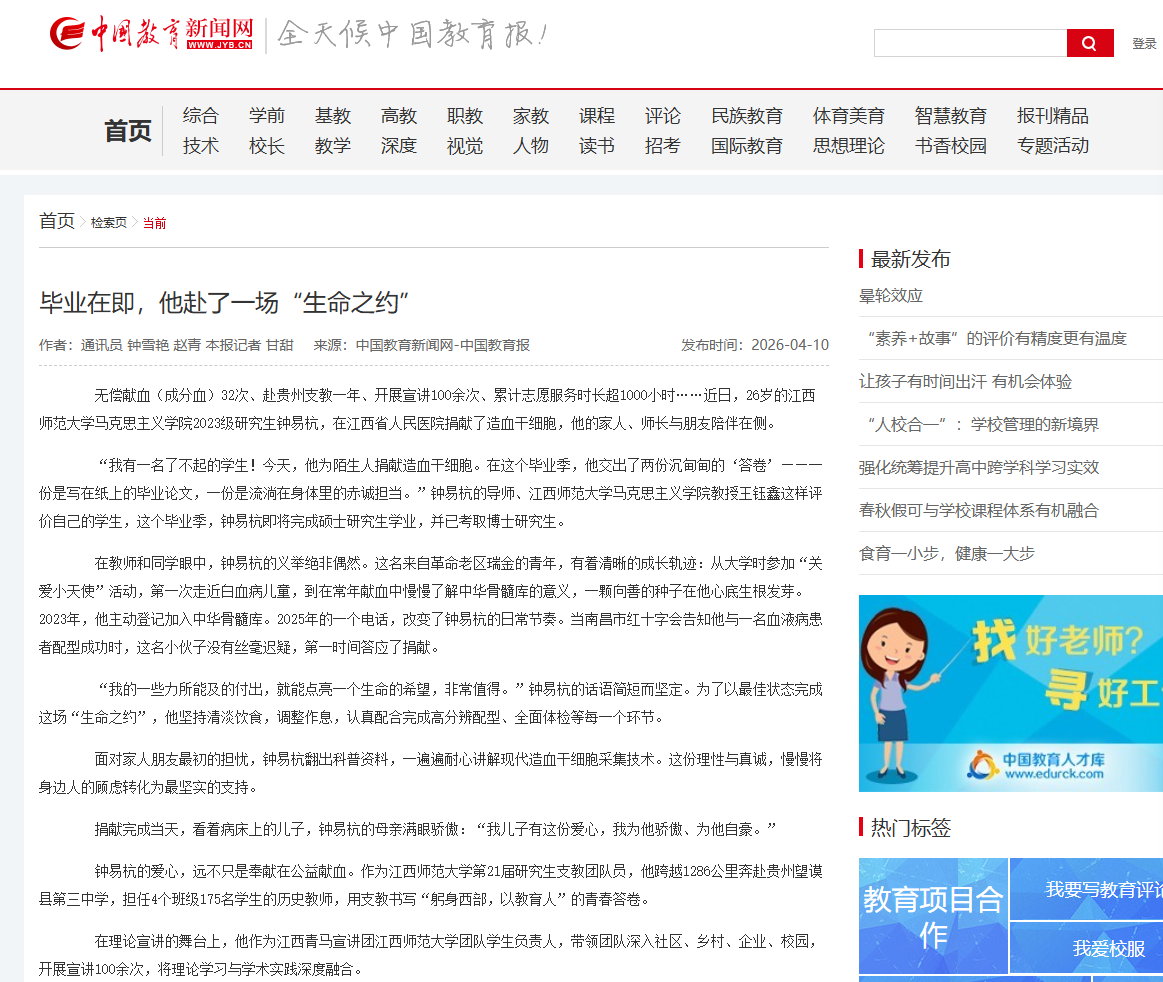This screenshot has height=982, width=1163.
Task: Click the 登录 login link
Action: [1144, 44]
